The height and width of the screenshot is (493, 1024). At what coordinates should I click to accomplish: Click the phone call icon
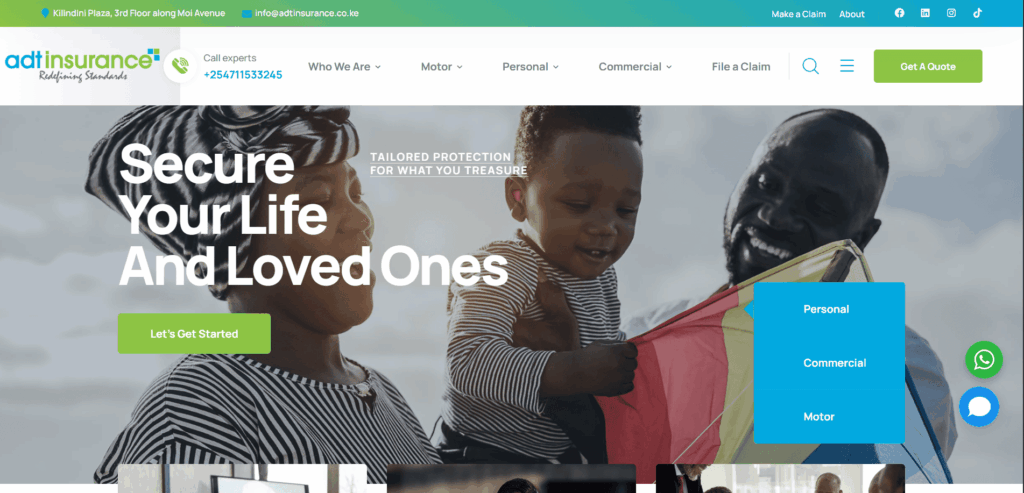[180, 66]
